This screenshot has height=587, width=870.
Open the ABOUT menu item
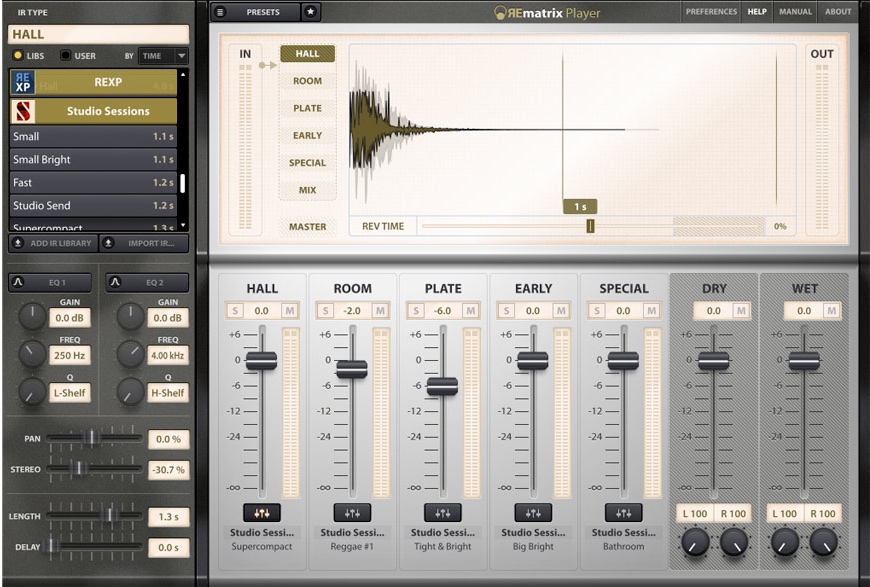coord(838,12)
